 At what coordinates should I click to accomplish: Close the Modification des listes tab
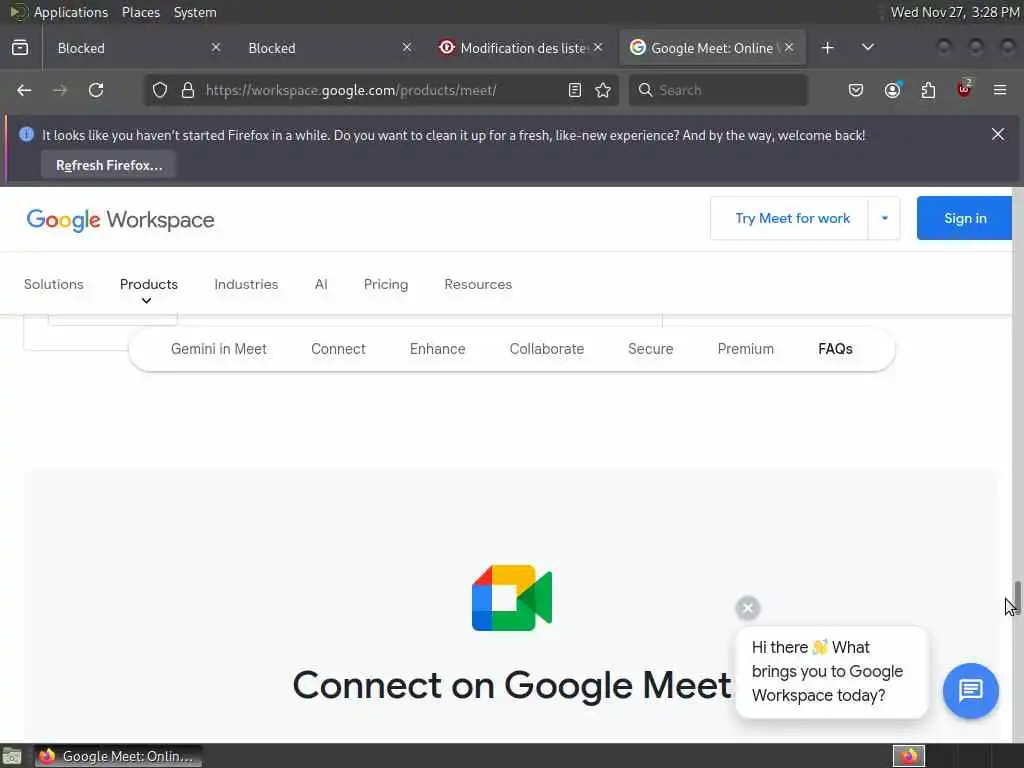click(598, 47)
